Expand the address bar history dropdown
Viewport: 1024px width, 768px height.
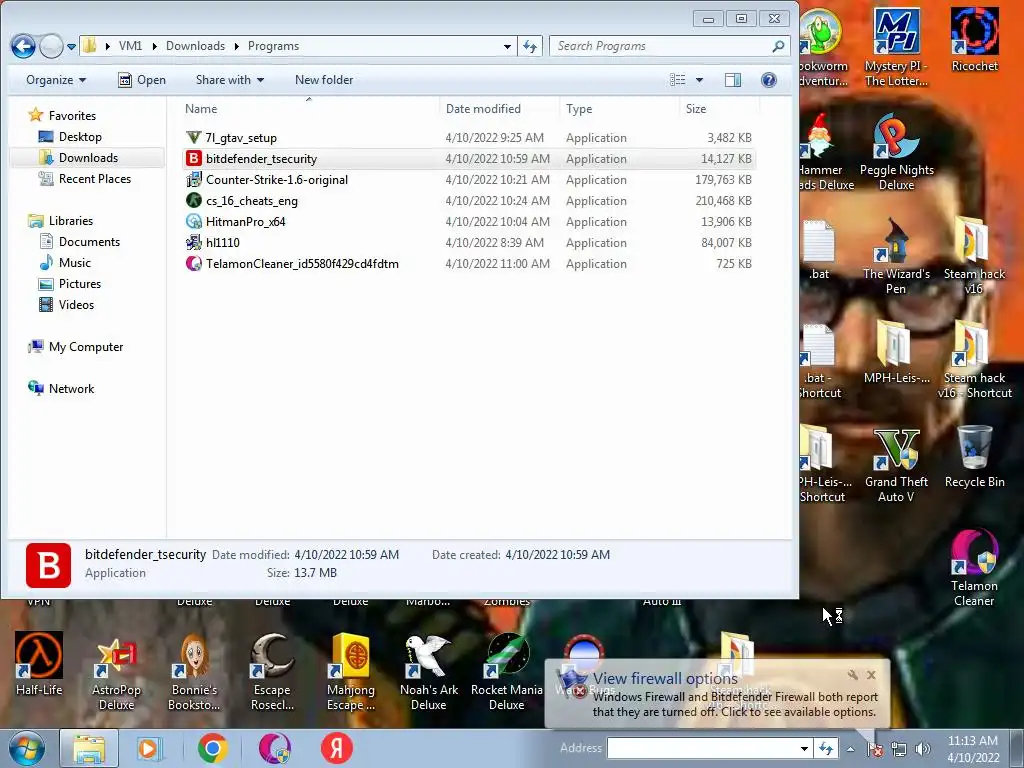pos(507,46)
